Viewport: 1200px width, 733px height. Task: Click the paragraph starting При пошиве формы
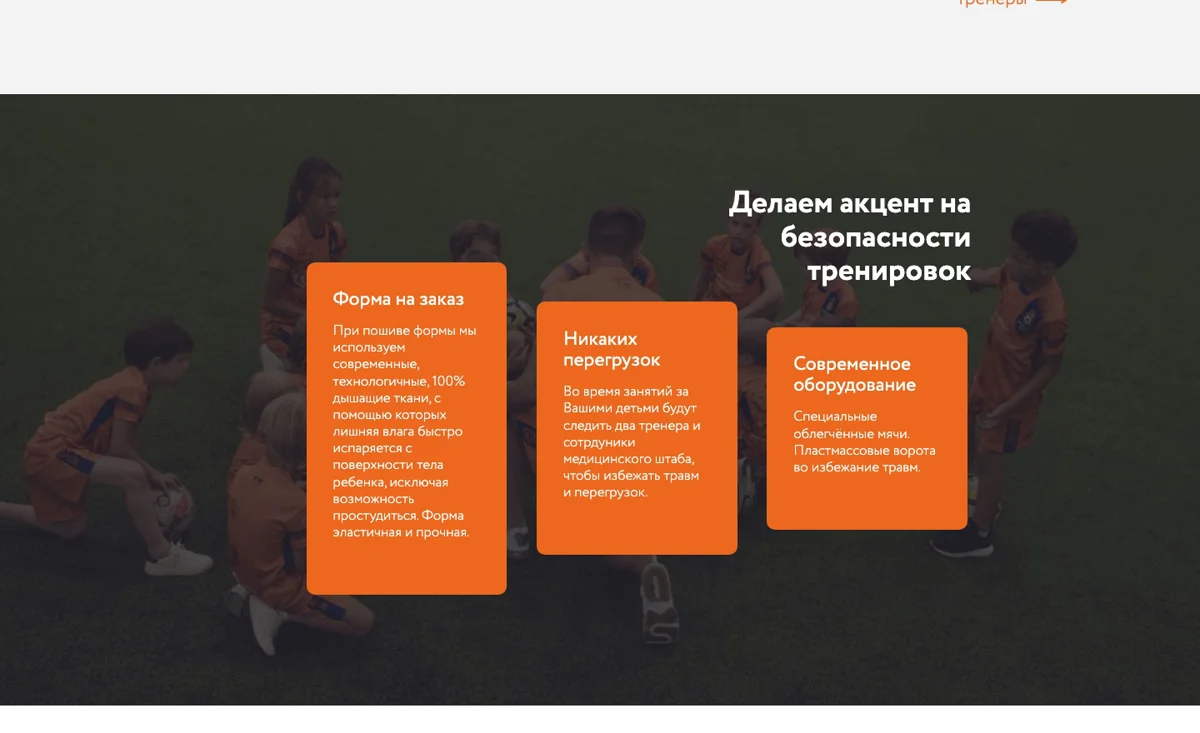pyautogui.click(x=405, y=431)
